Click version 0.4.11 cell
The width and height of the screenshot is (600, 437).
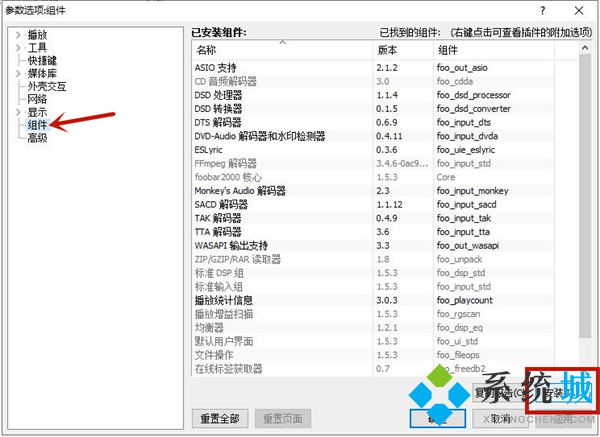[389, 136]
